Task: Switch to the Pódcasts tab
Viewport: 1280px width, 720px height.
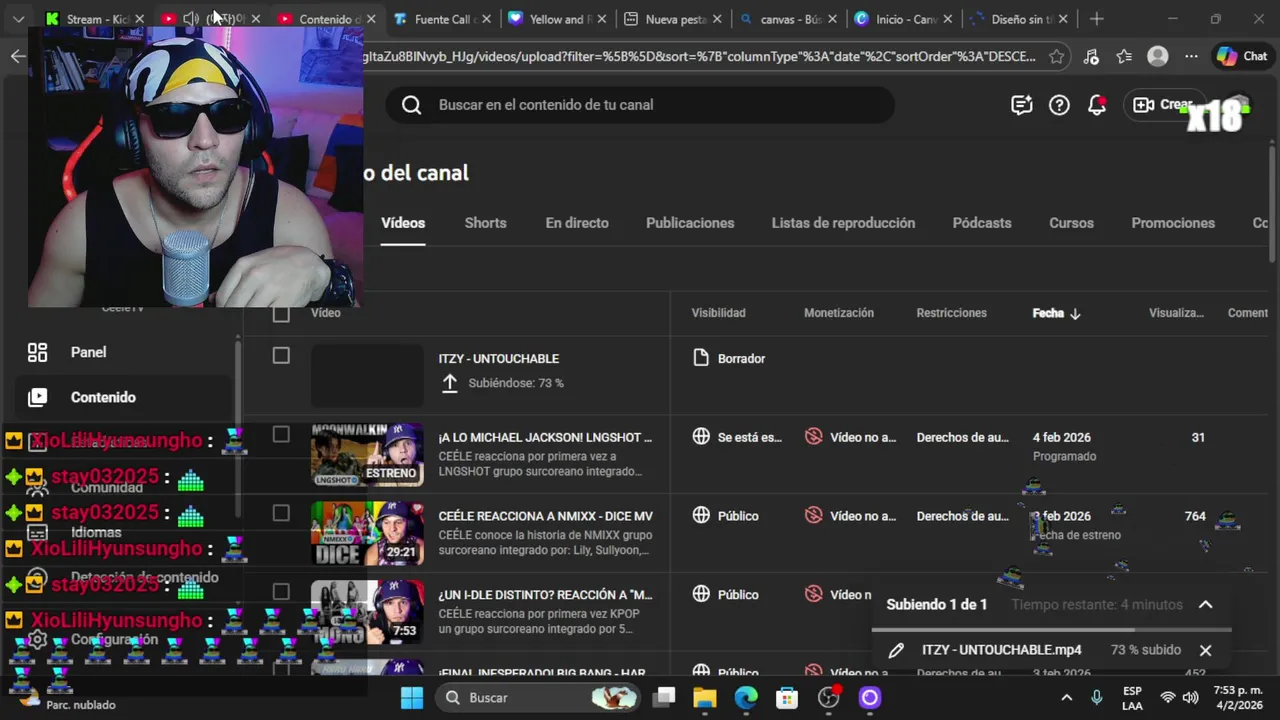Action: pyautogui.click(x=982, y=223)
